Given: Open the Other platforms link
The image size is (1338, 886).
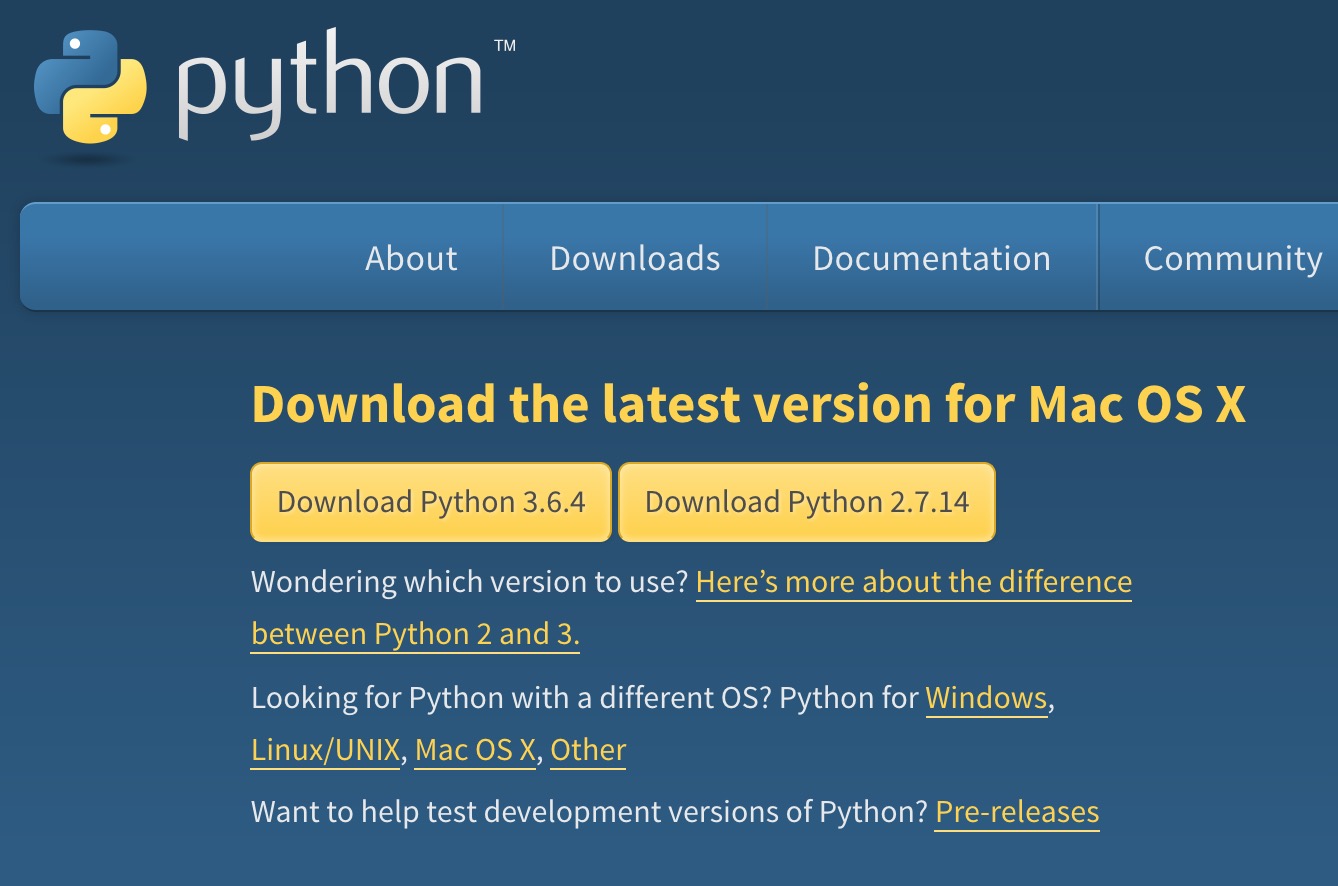Looking at the screenshot, I should point(588,749).
